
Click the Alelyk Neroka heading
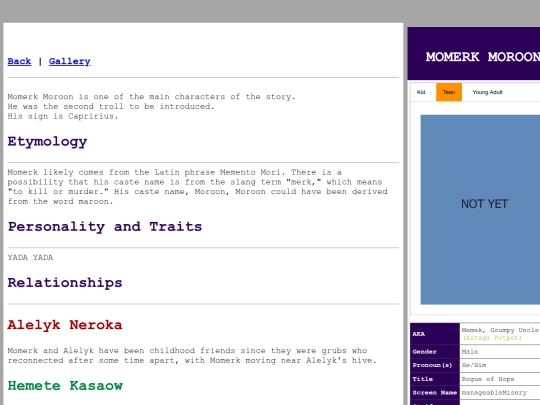(65, 325)
